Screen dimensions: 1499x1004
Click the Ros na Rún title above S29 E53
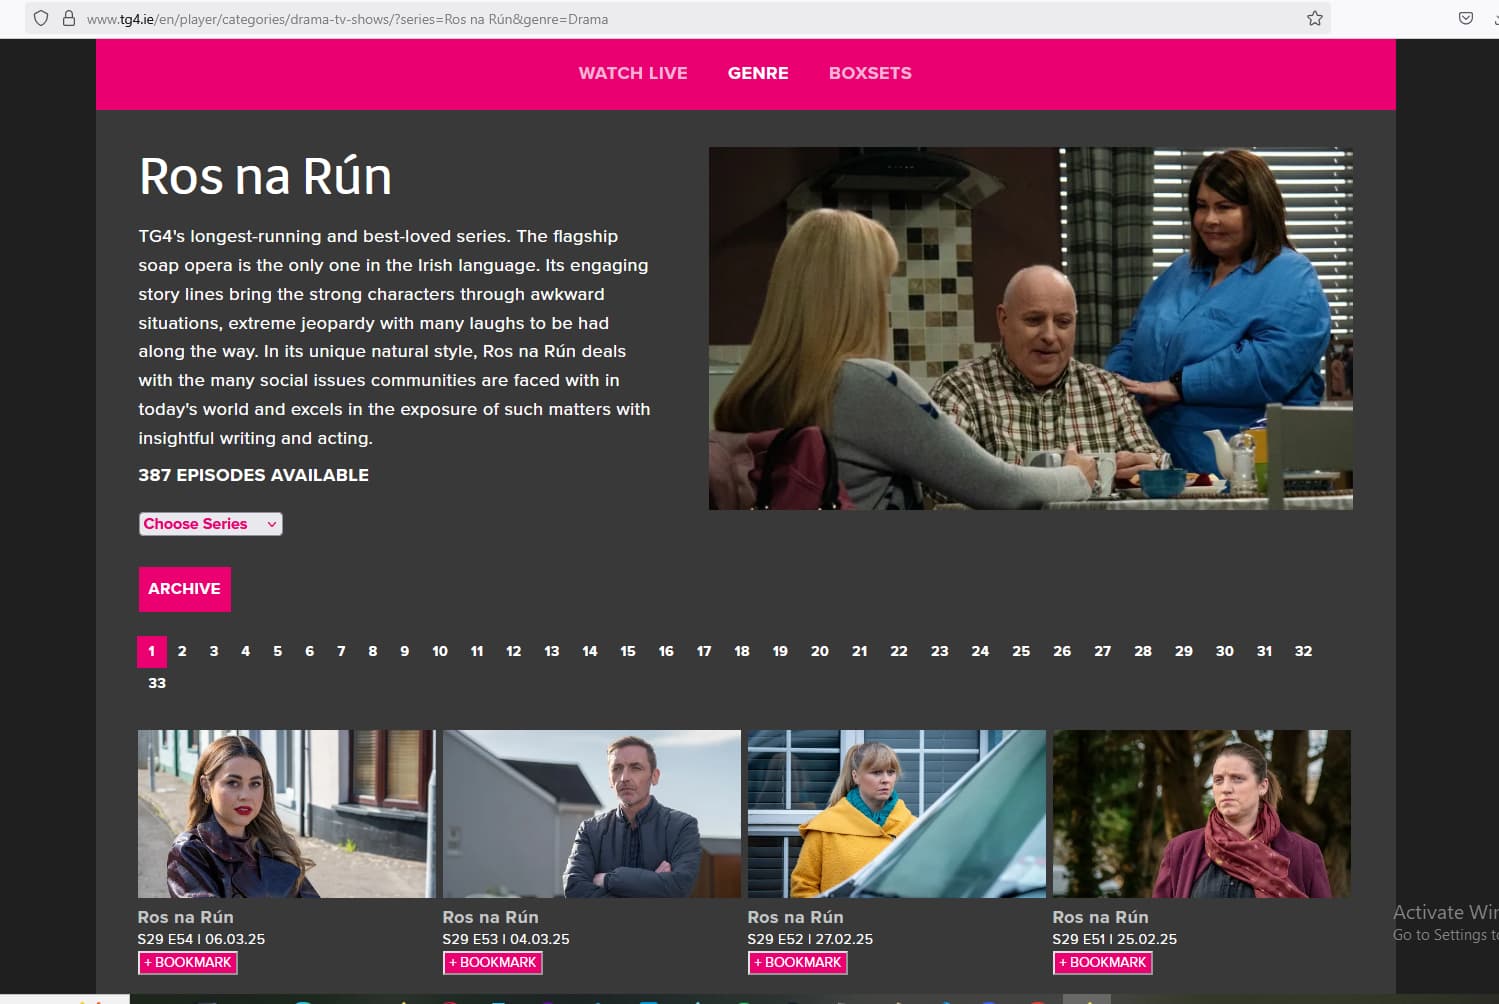coord(491,917)
